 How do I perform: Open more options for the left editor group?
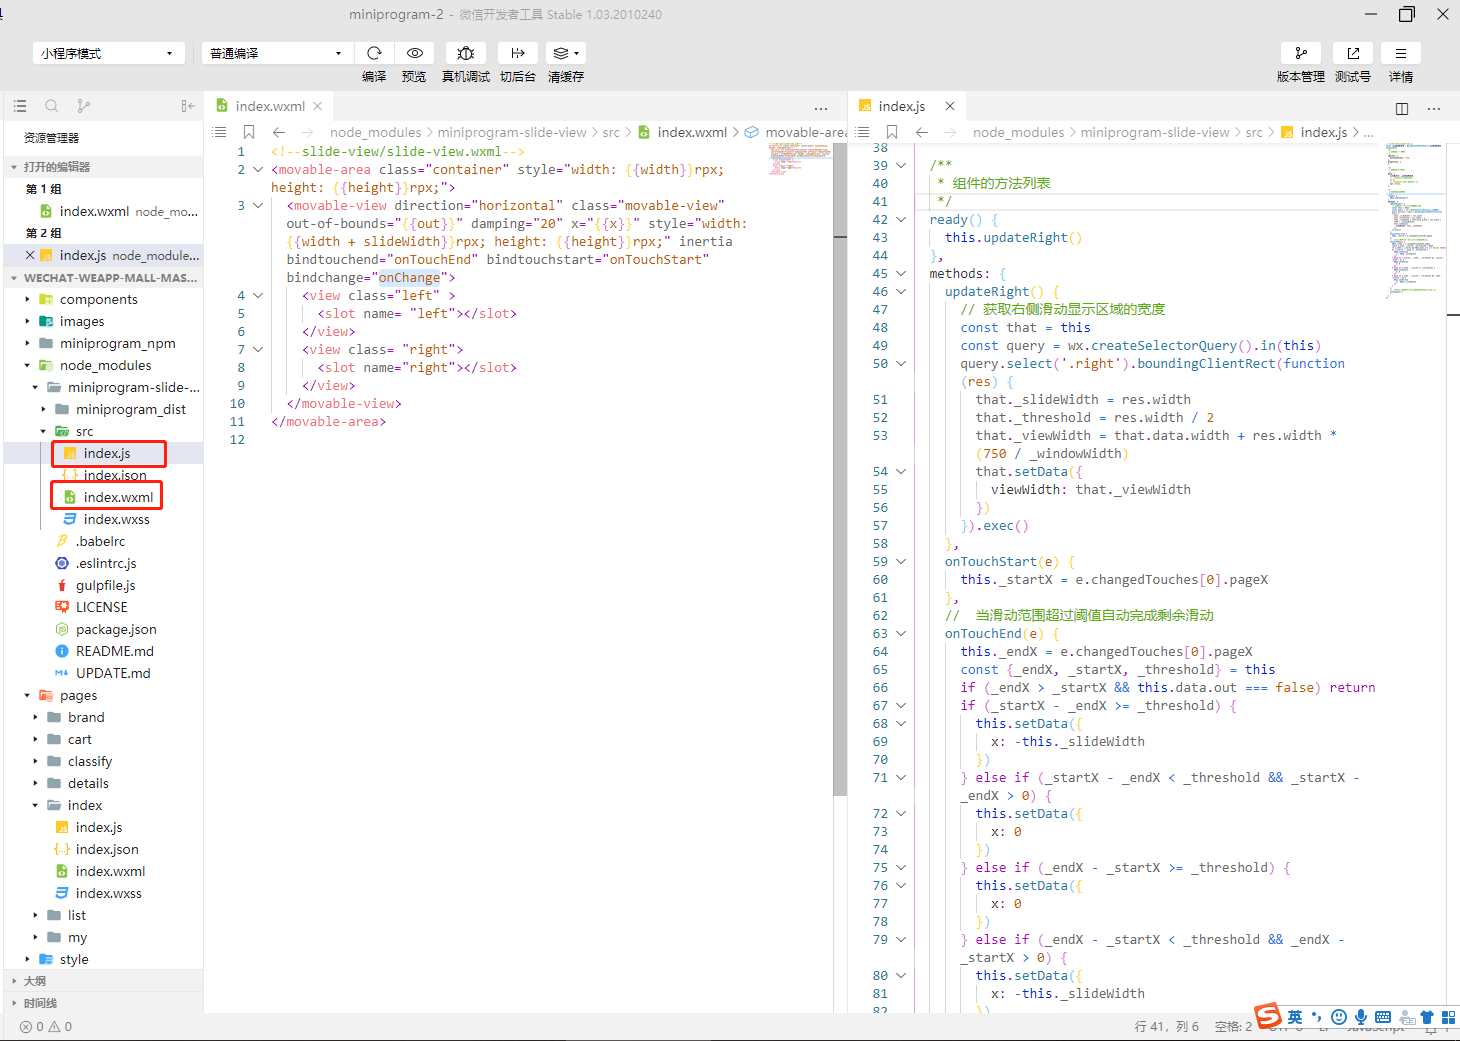[821, 108]
